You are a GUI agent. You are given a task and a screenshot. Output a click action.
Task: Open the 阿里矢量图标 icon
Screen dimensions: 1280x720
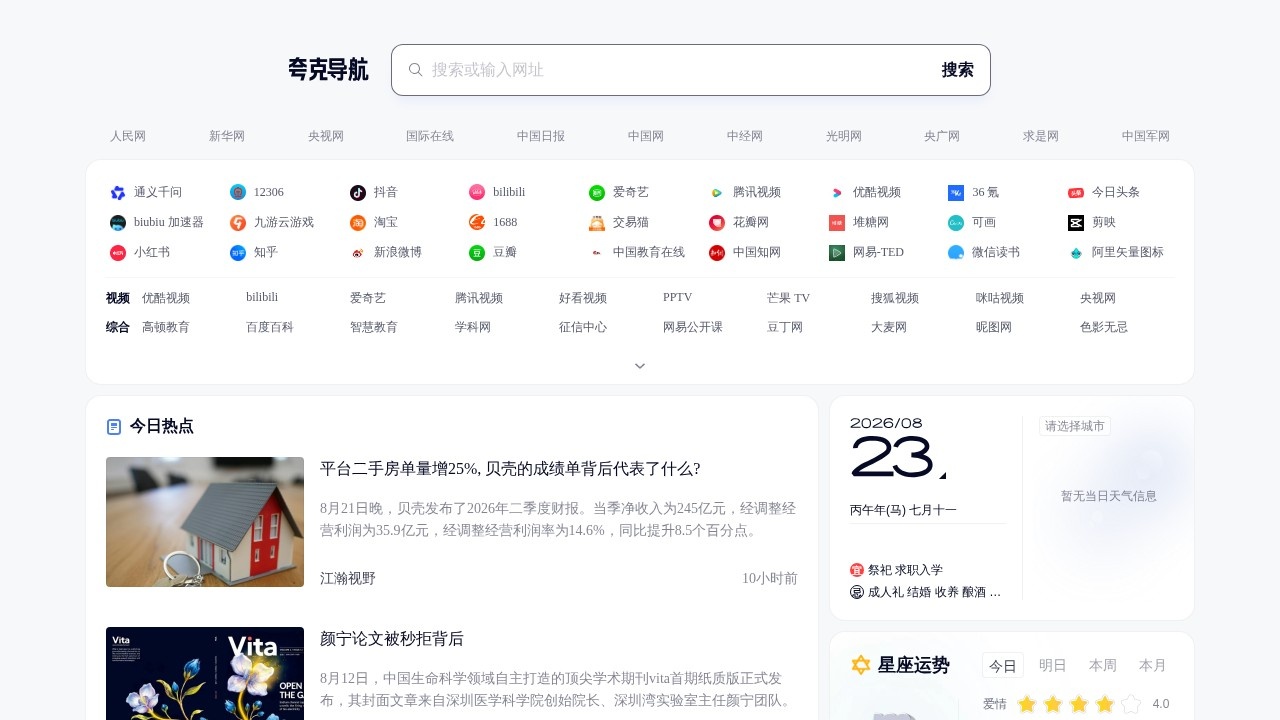1076,252
